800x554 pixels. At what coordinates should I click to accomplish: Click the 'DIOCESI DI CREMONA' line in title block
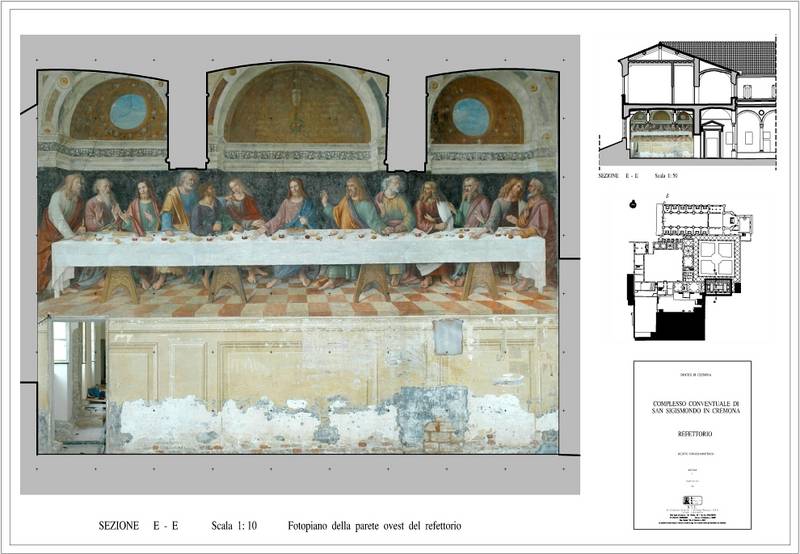(695, 375)
